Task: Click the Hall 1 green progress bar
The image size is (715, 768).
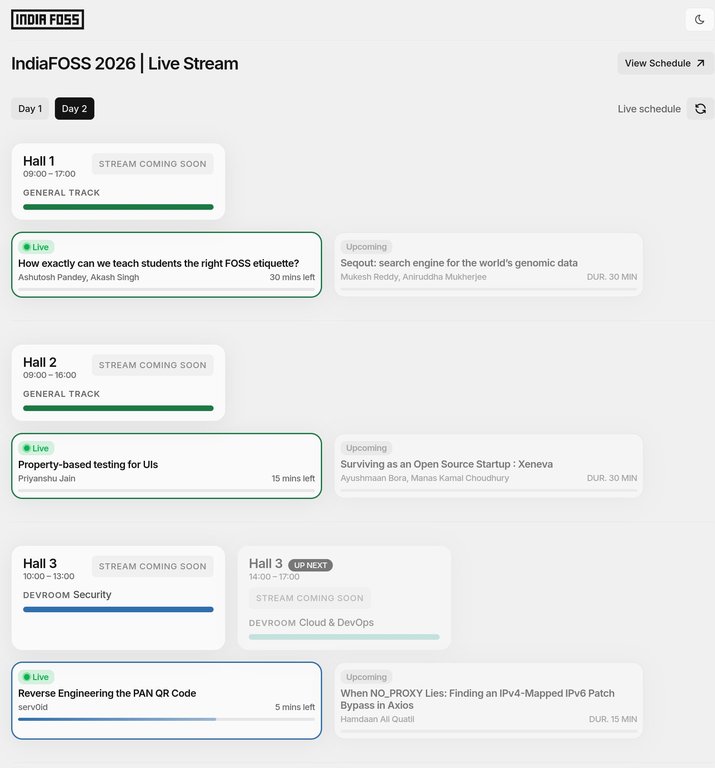Action: pos(118,207)
